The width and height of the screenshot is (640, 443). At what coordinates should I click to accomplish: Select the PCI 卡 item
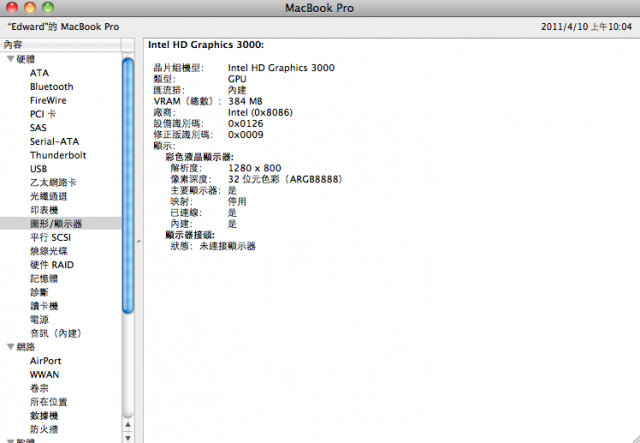click(x=43, y=114)
